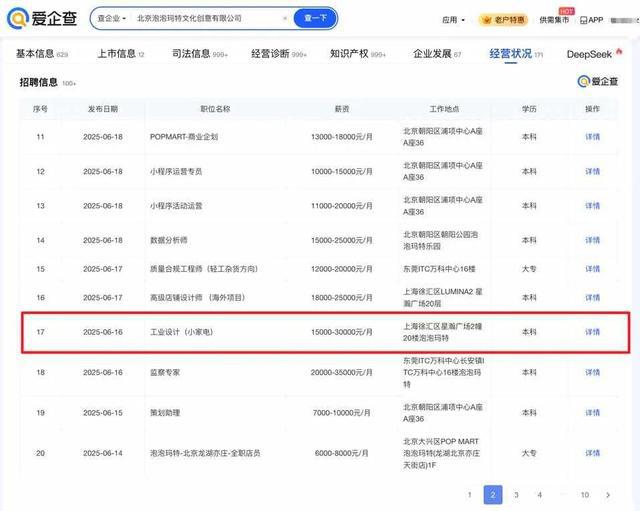Viewport: 640px width, 511px height.
Task: Click the 查一下 search button
Action: tap(316, 18)
